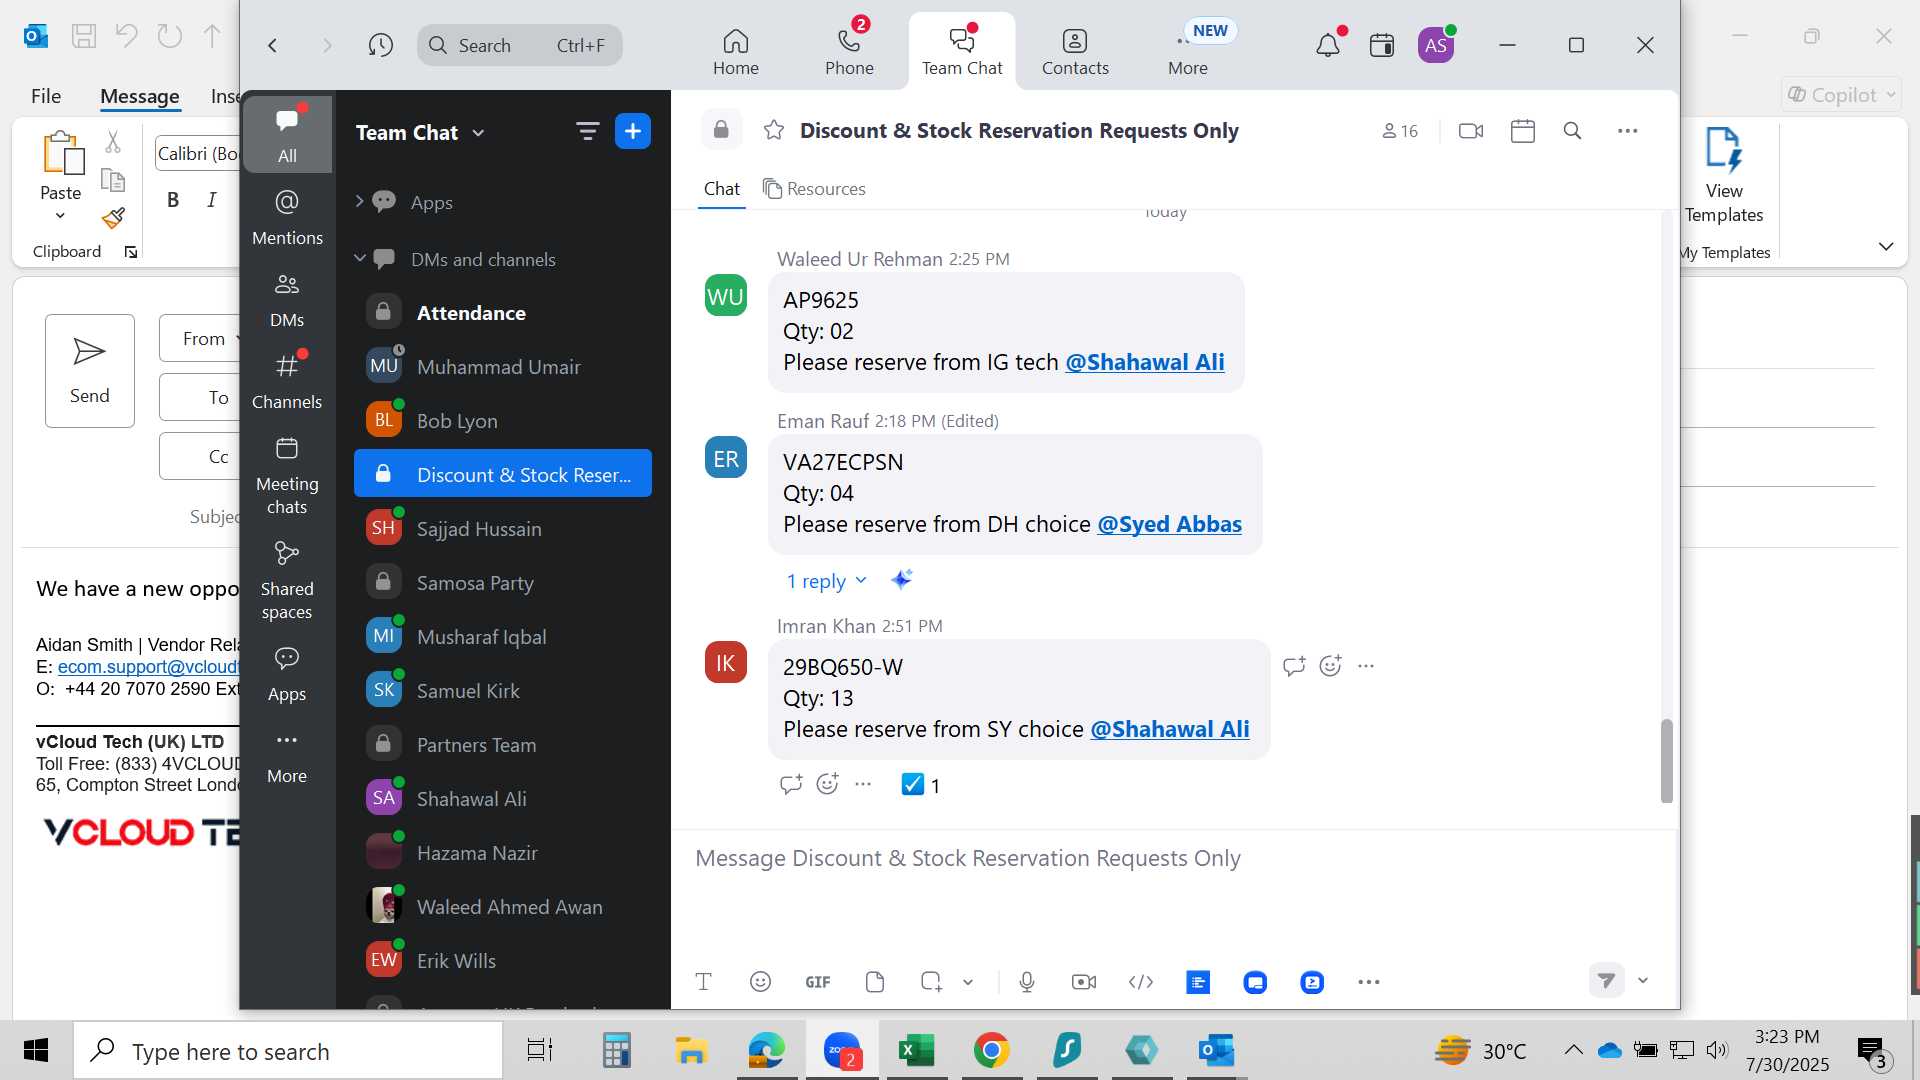
Task: Star the Discount & Stock Reservation channel
Action: tap(774, 130)
